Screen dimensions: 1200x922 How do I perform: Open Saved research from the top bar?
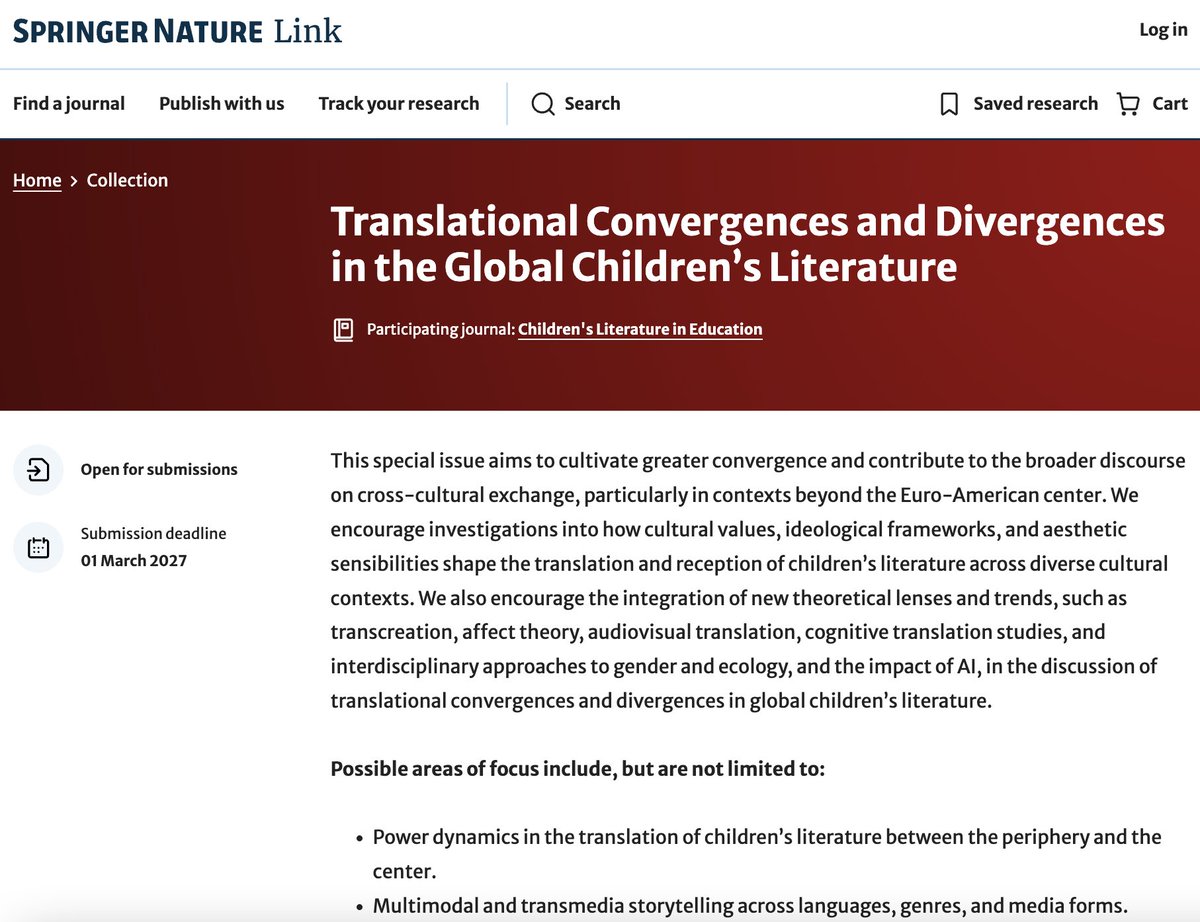1035,103
